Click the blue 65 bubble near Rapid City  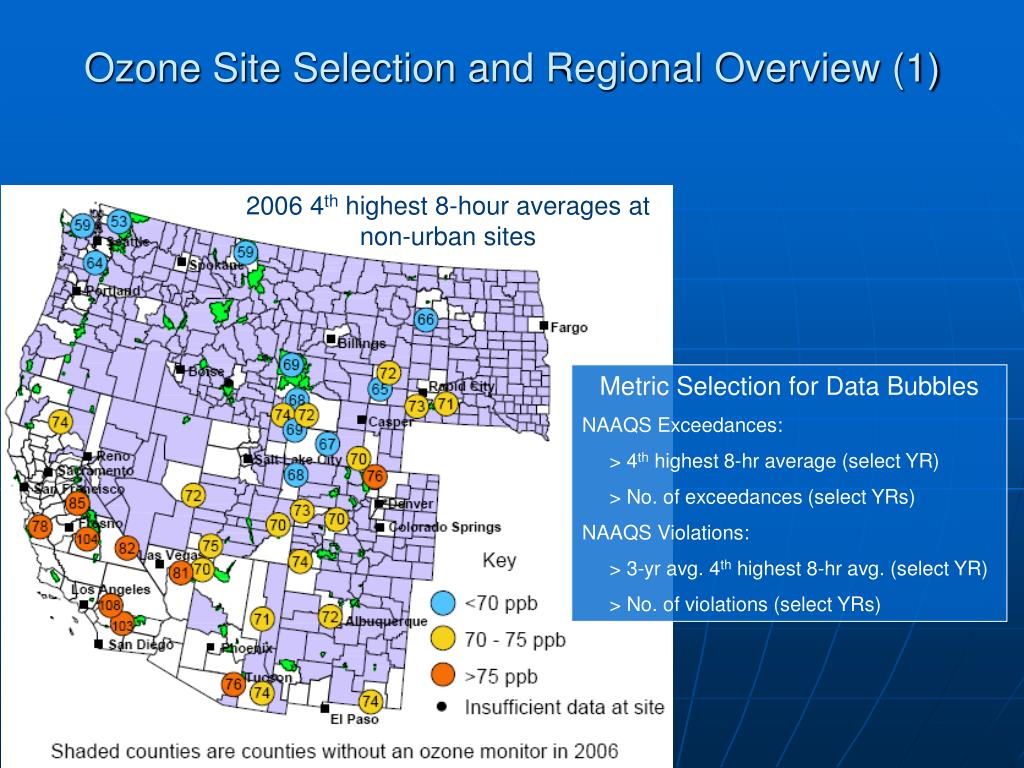379,389
